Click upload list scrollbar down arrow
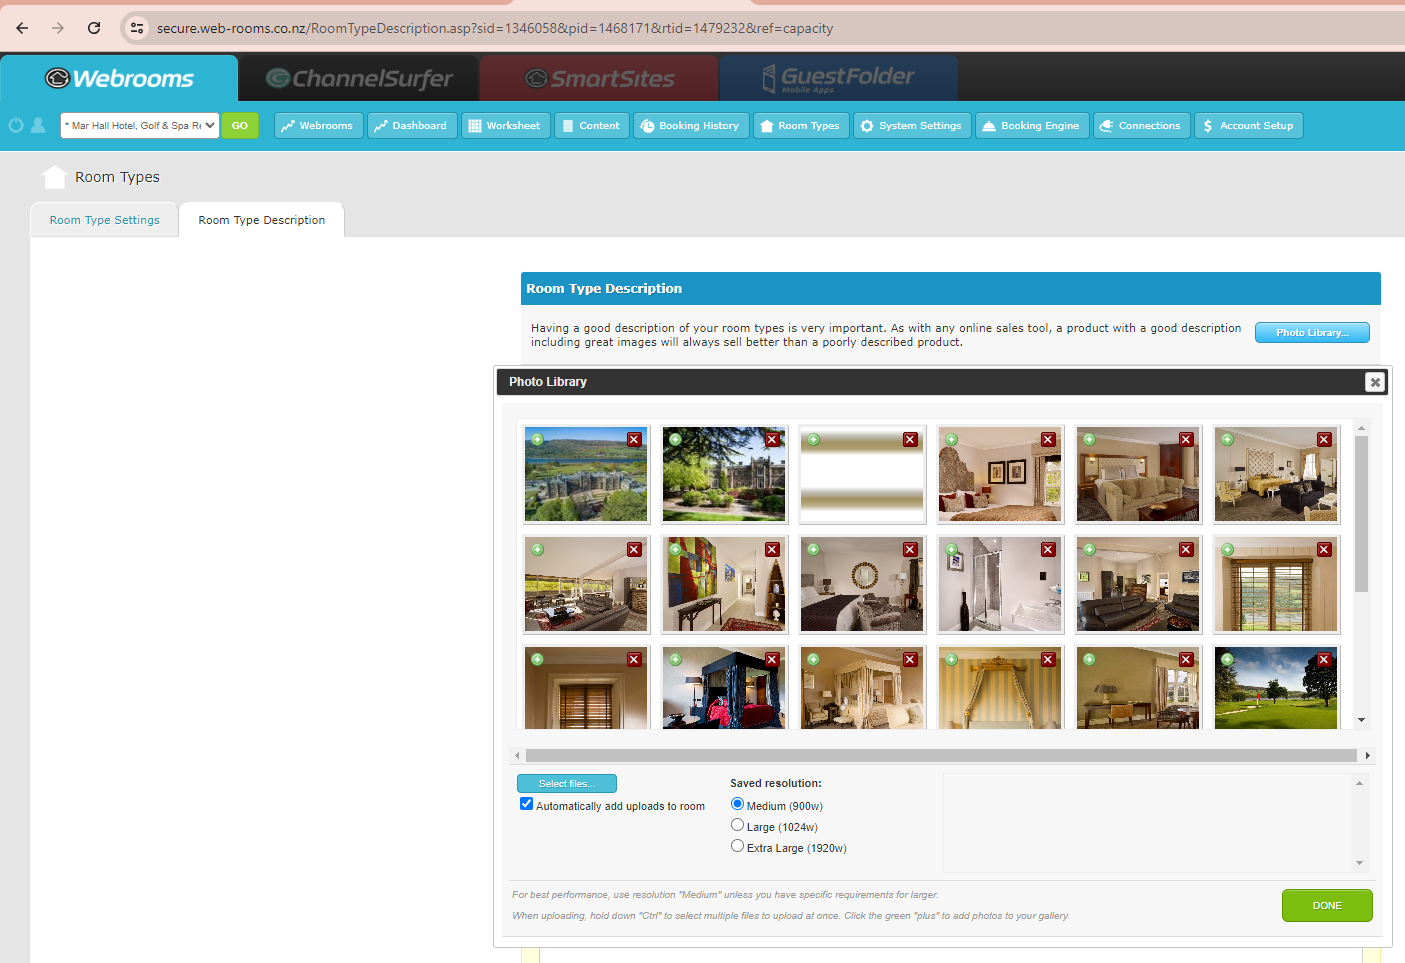 pos(1359,863)
